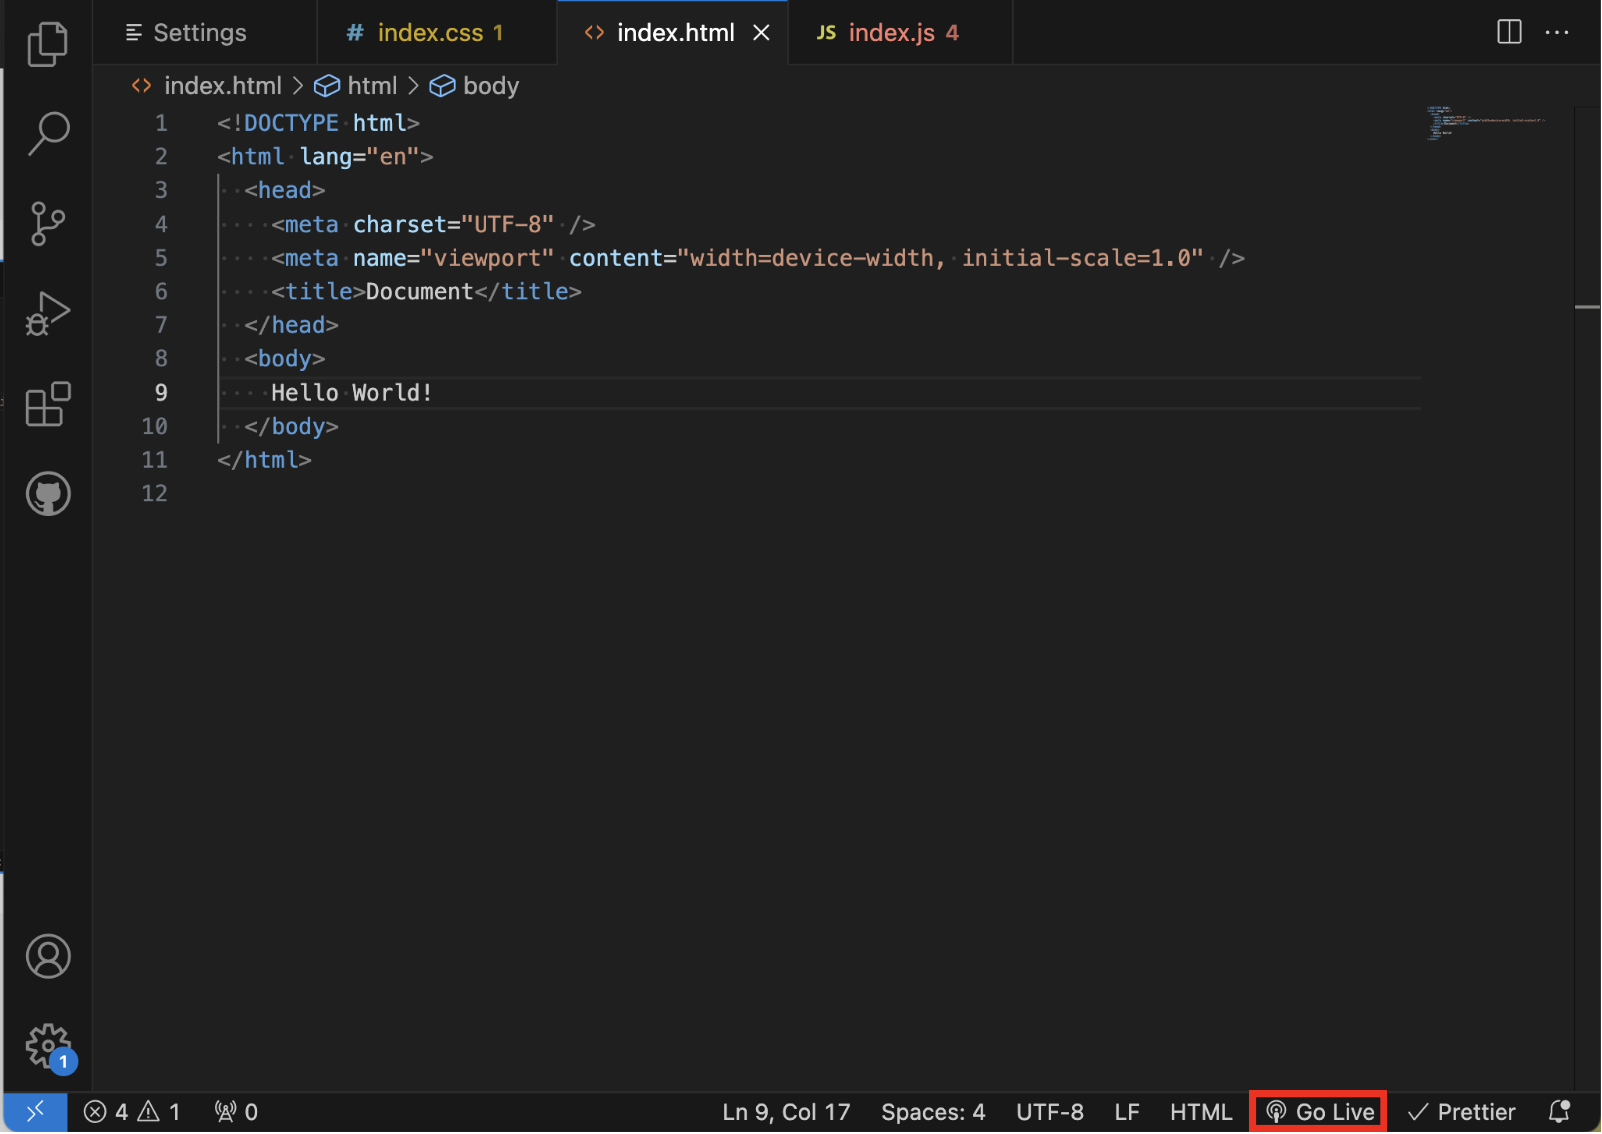Open the editor More Actions menu
The image size is (1602, 1134).
click(x=1557, y=32)
